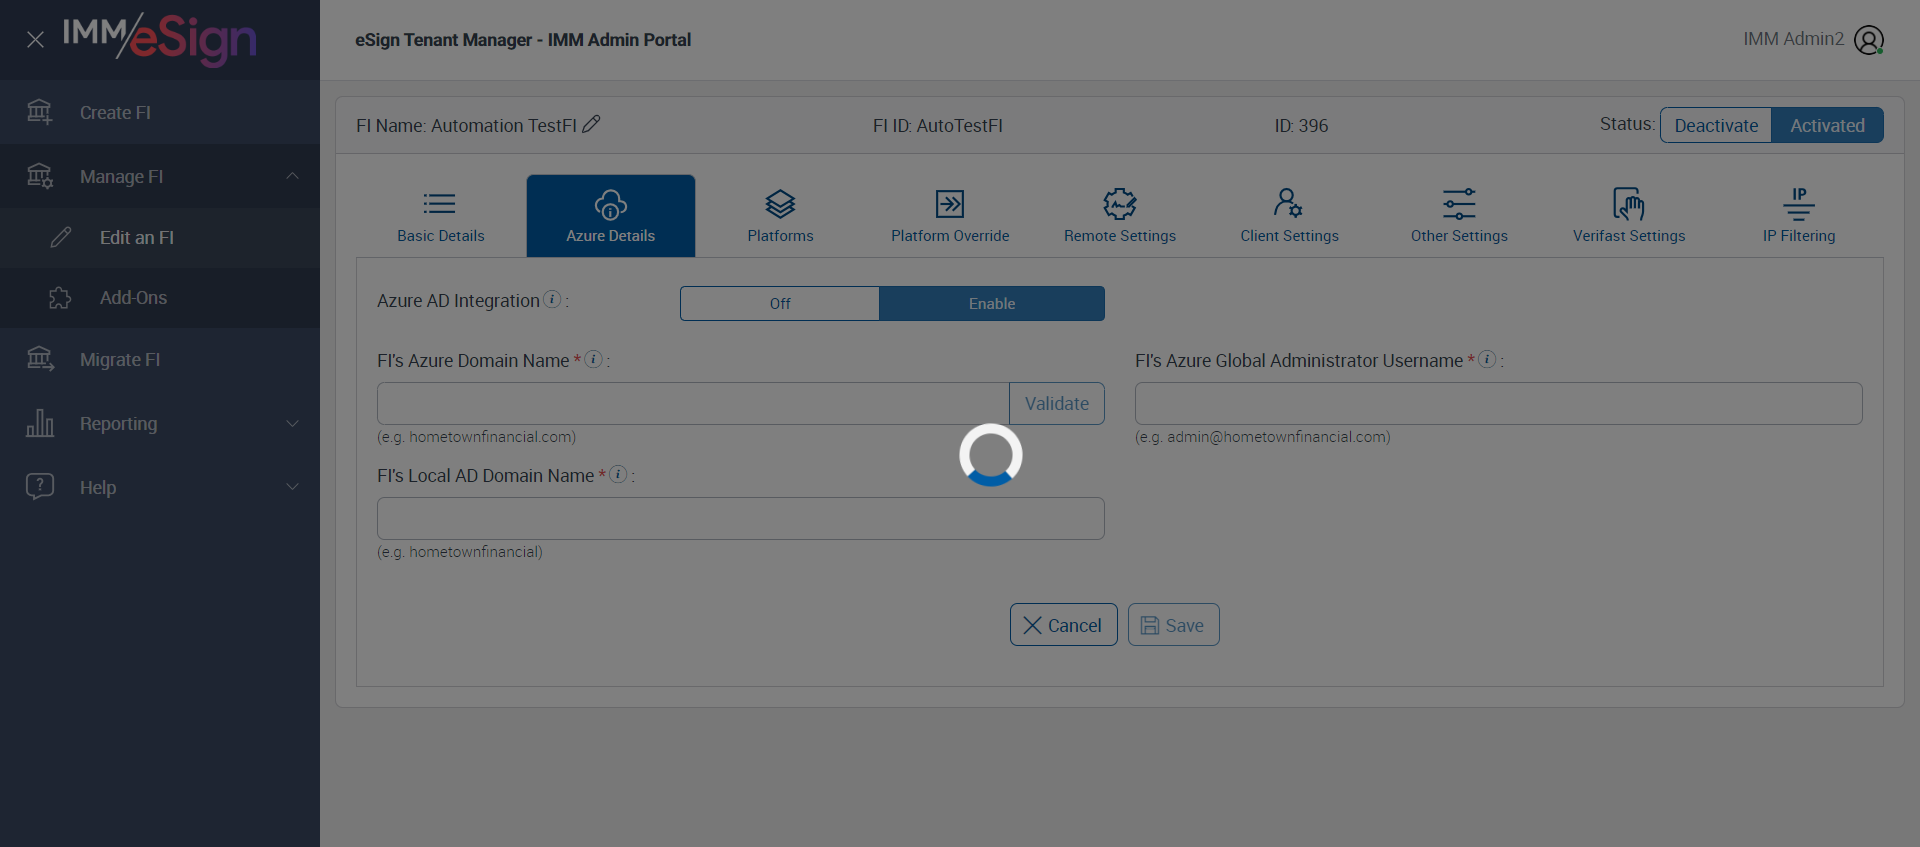The width and height of the screenshot is (1920, 847).
Task: Turn Azure AD Integration Off
Action: [x=780, y=304]
